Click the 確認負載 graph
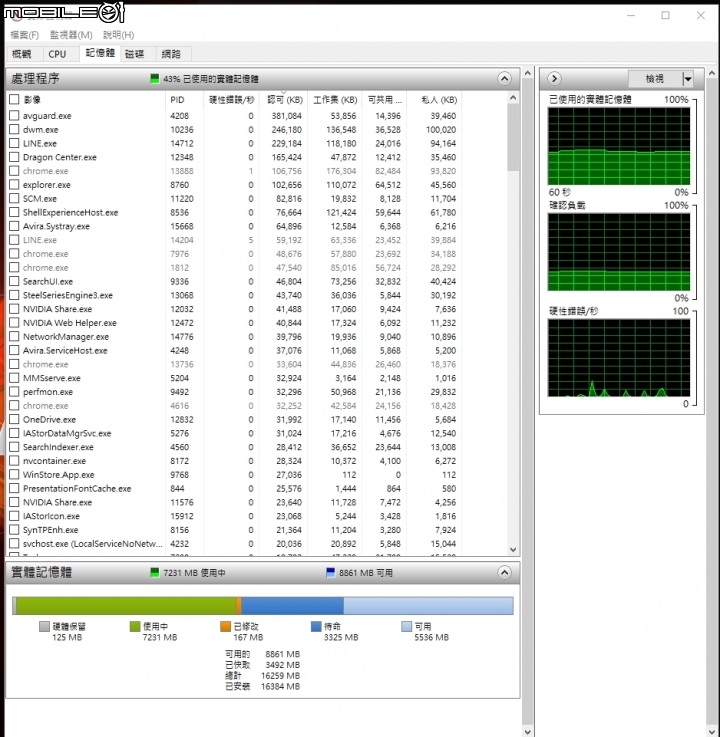 (619, 252)
